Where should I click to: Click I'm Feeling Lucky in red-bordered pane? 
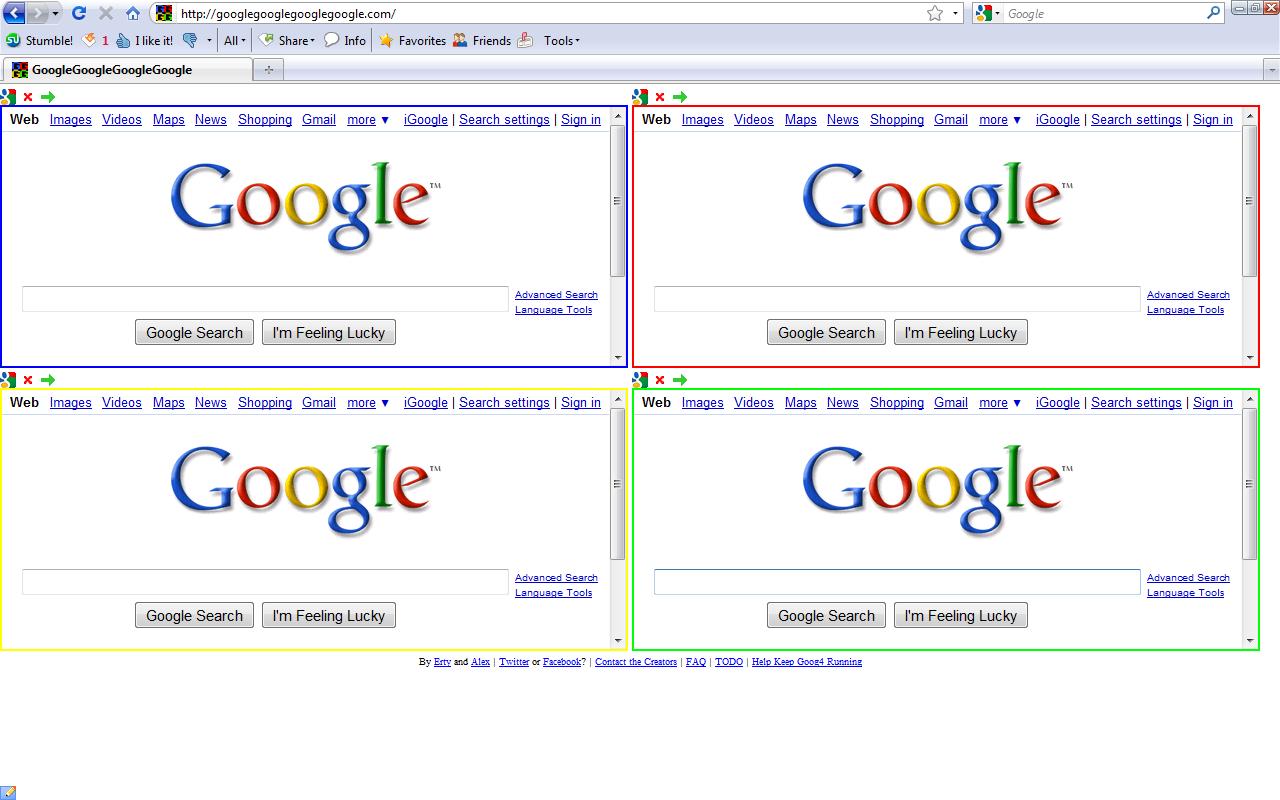[961, 333]
